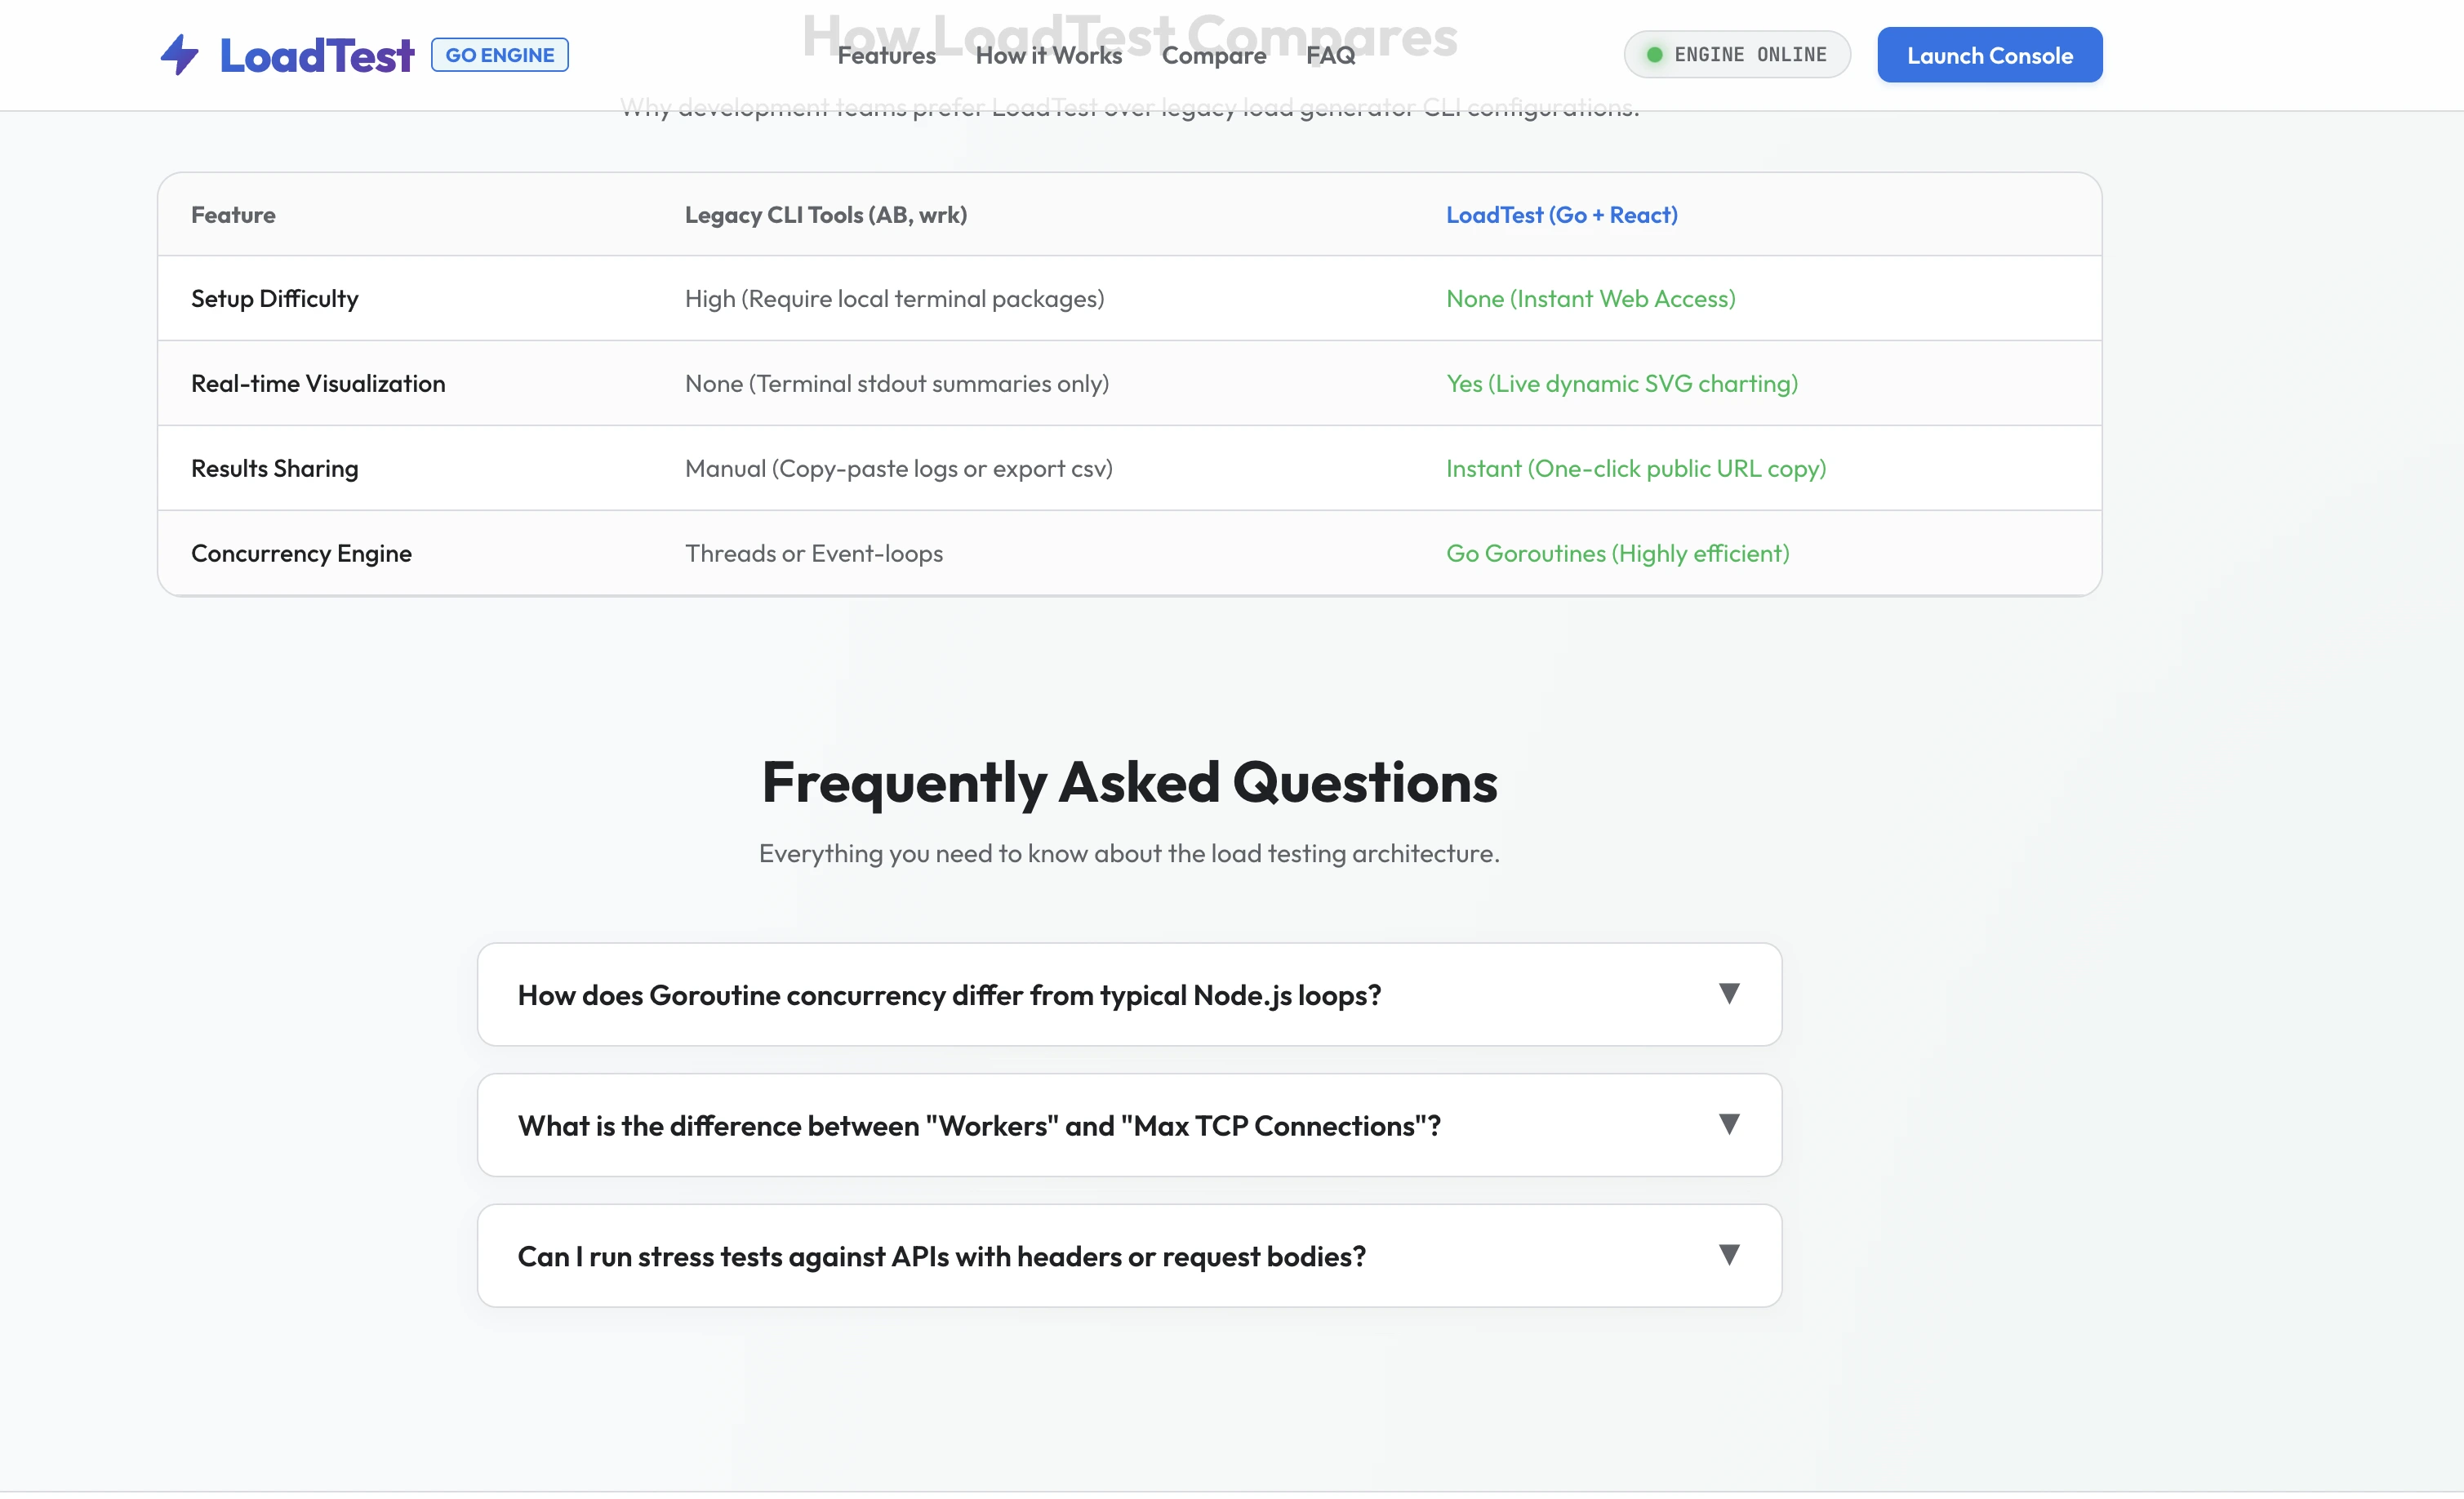Open the Compare nav item
The height and width of the screenshot is (1499, 2464).
(x=1214, y=55)
